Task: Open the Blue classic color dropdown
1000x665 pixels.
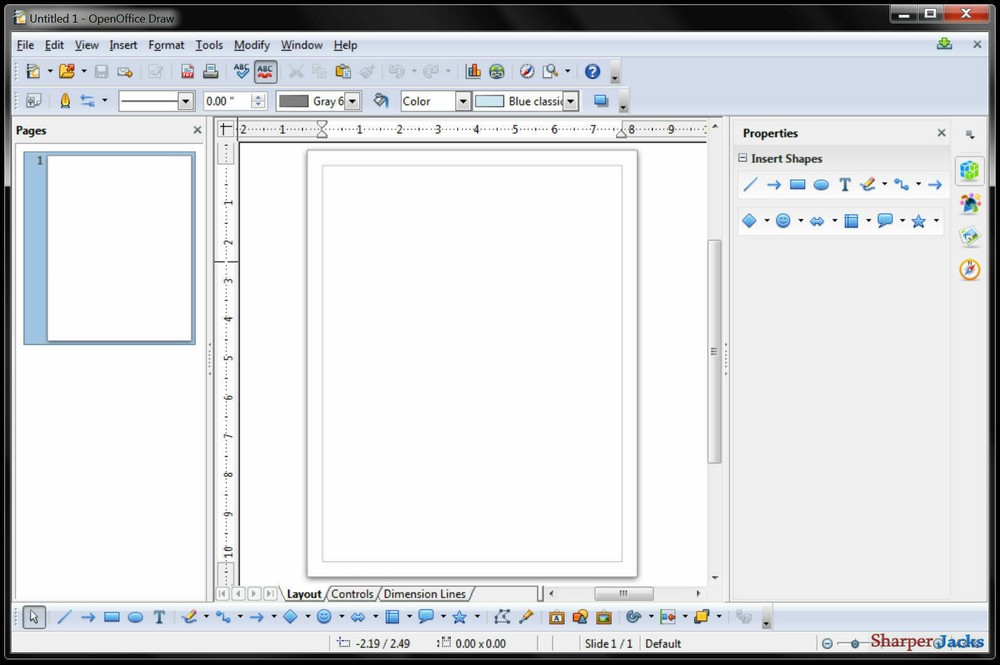Action: (x=570, y=100)
